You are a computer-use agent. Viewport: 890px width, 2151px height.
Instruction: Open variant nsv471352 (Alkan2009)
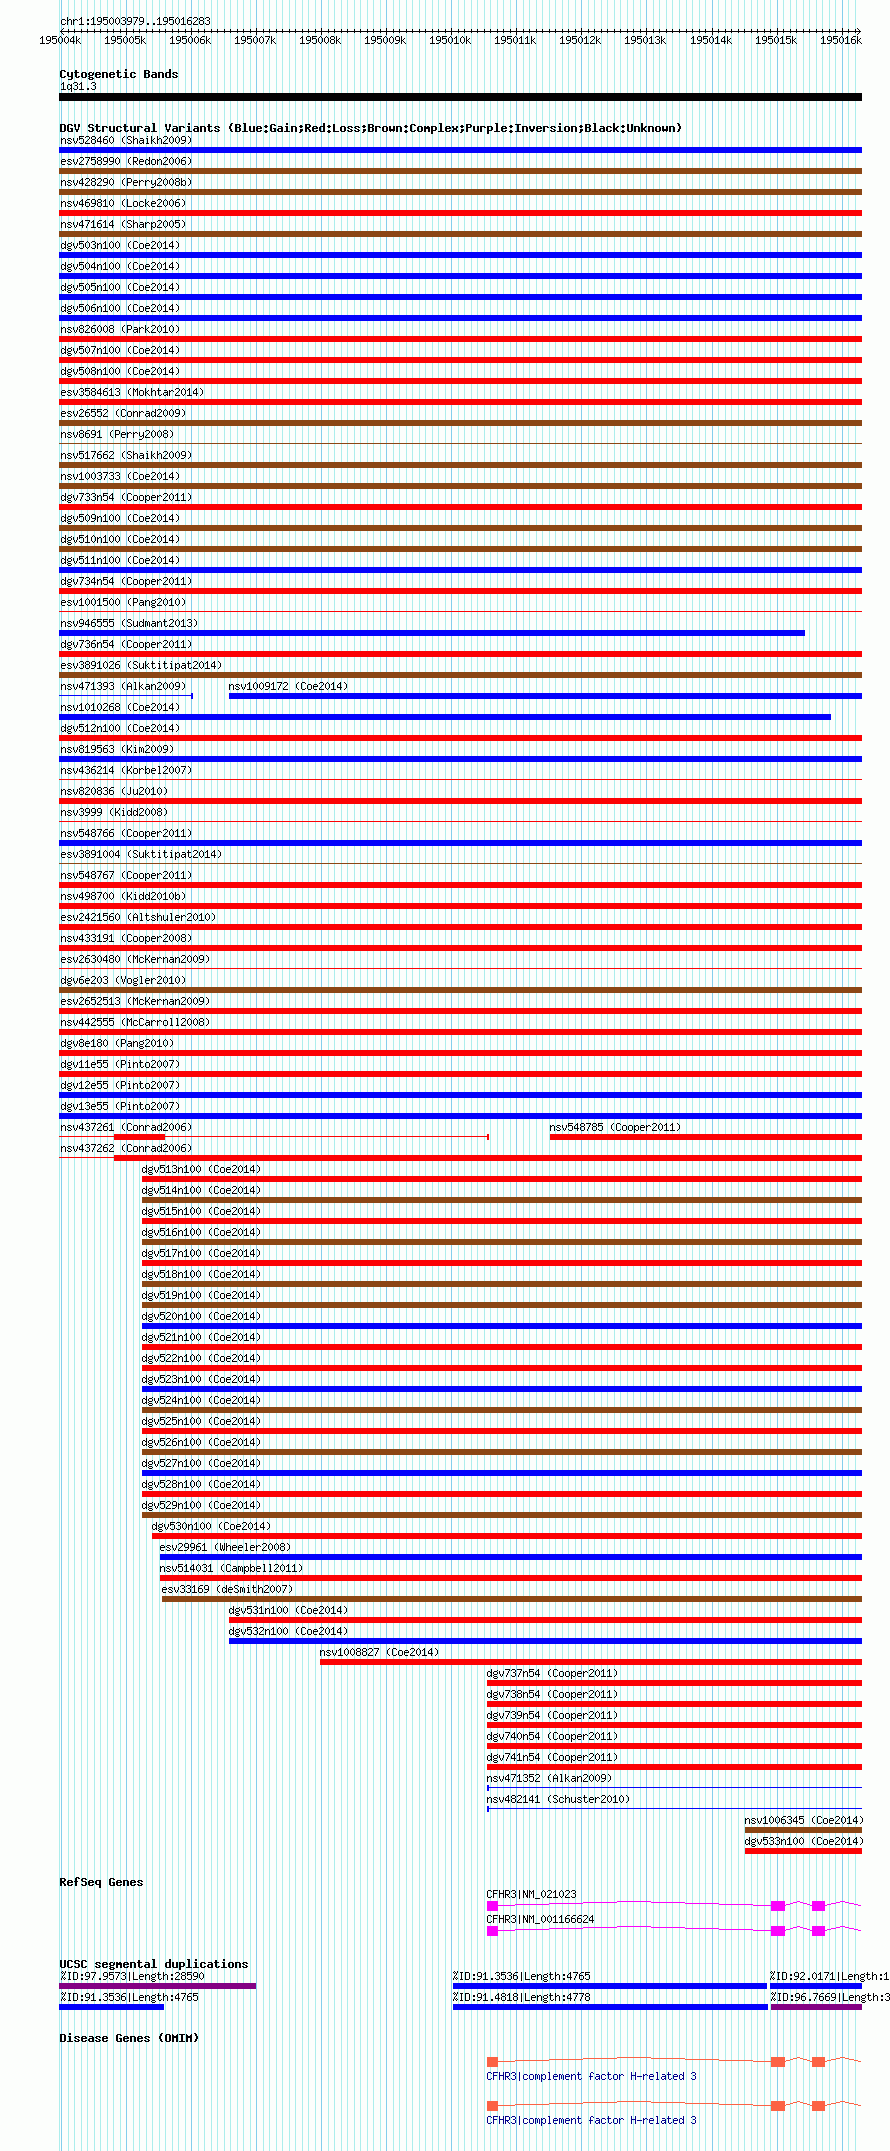point(549,1778)
